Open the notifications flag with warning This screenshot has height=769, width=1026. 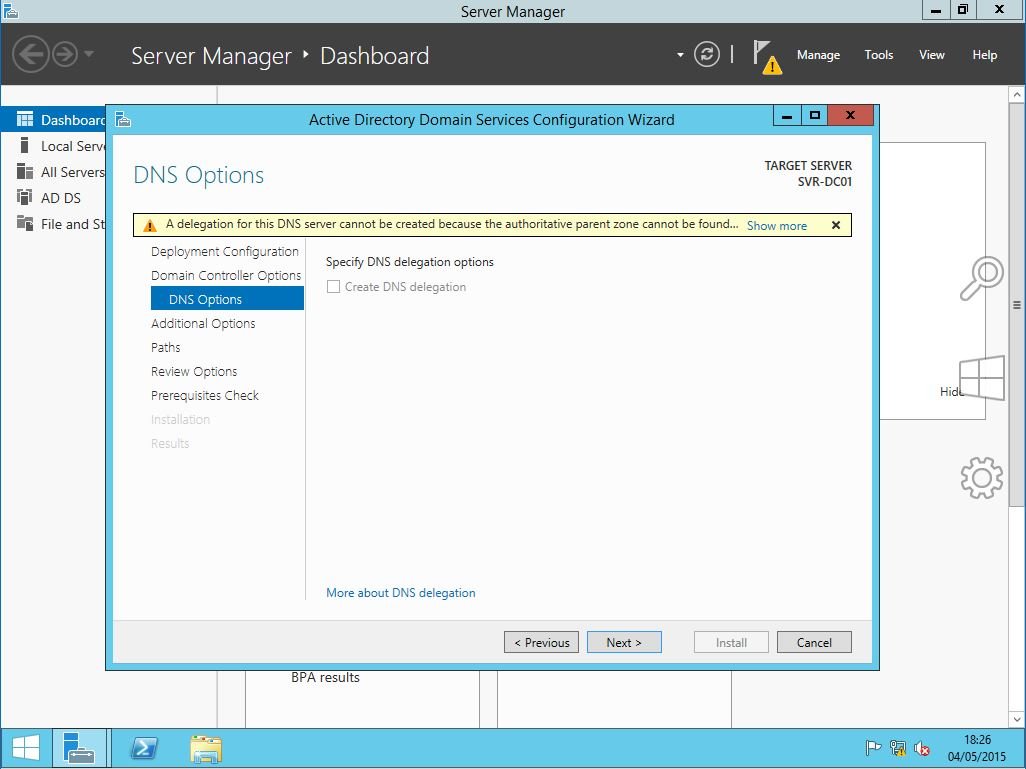[765, 56]
